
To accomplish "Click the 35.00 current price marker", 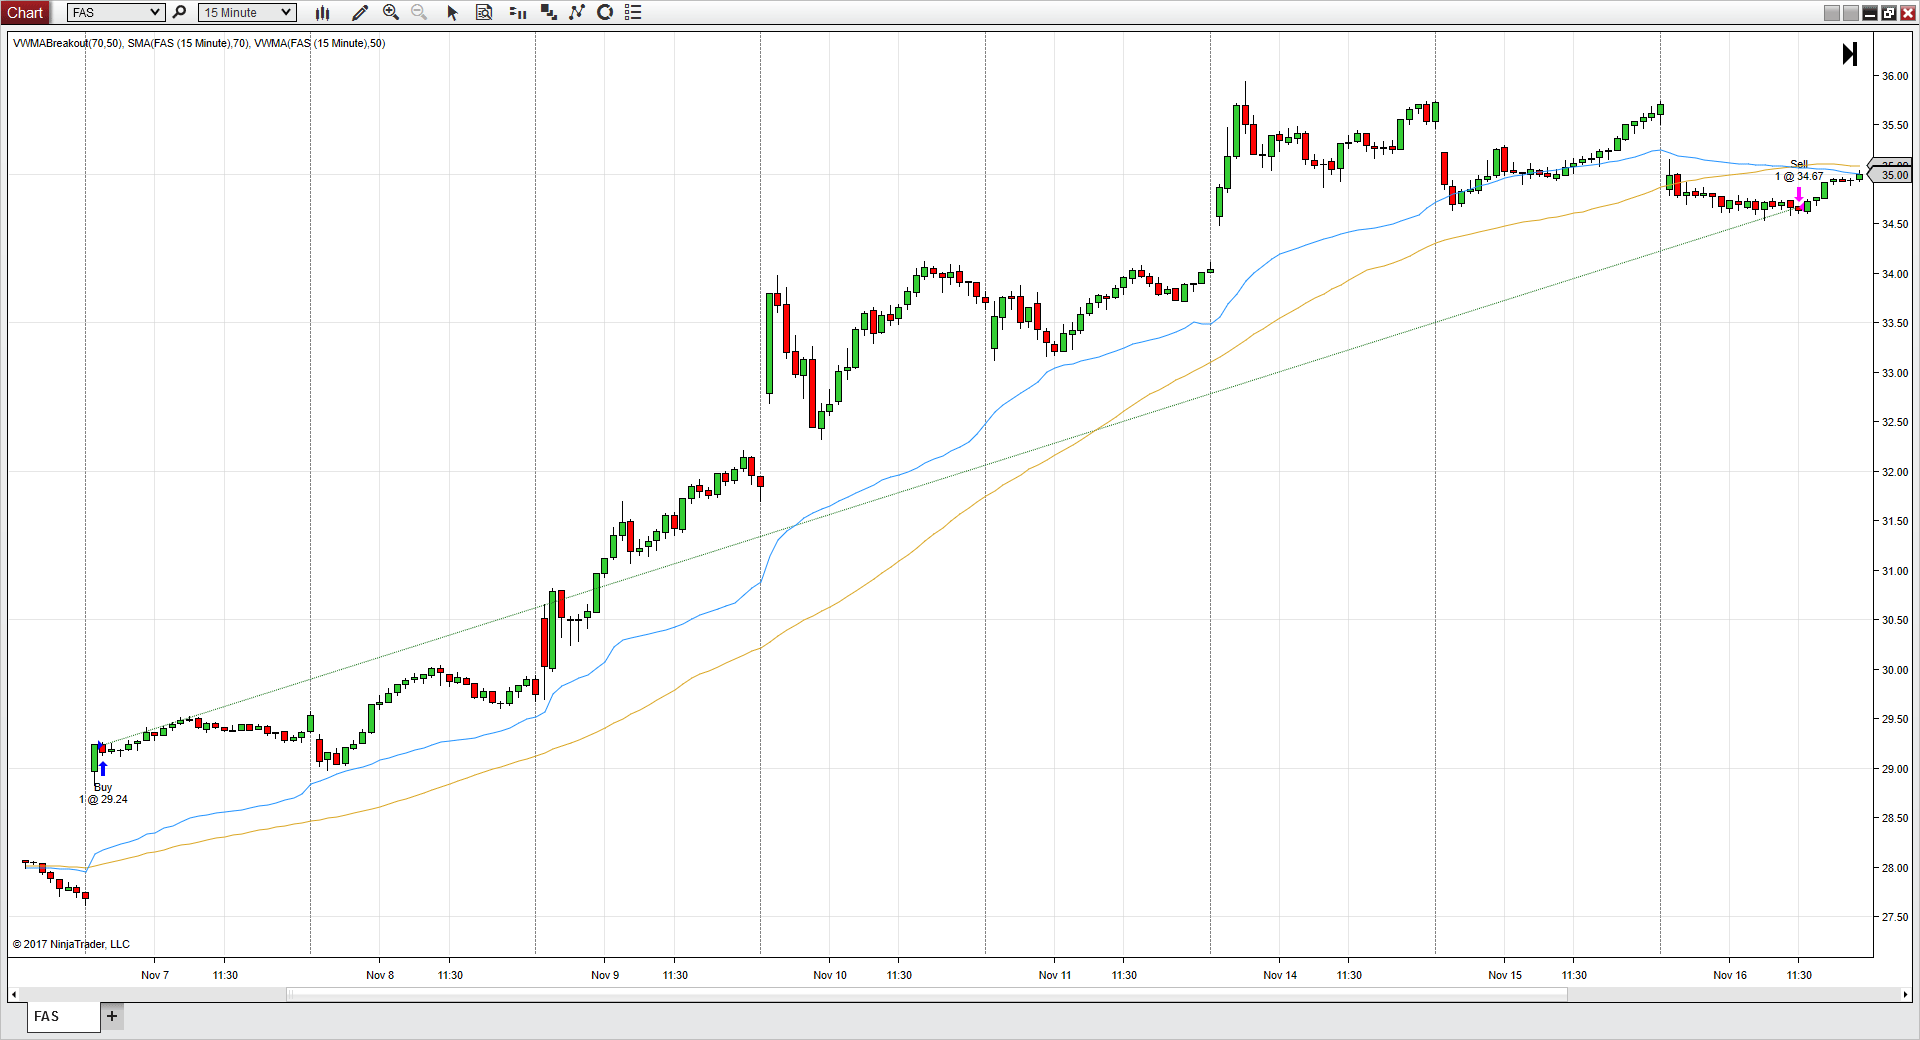I will click(x=1891, y=175).
